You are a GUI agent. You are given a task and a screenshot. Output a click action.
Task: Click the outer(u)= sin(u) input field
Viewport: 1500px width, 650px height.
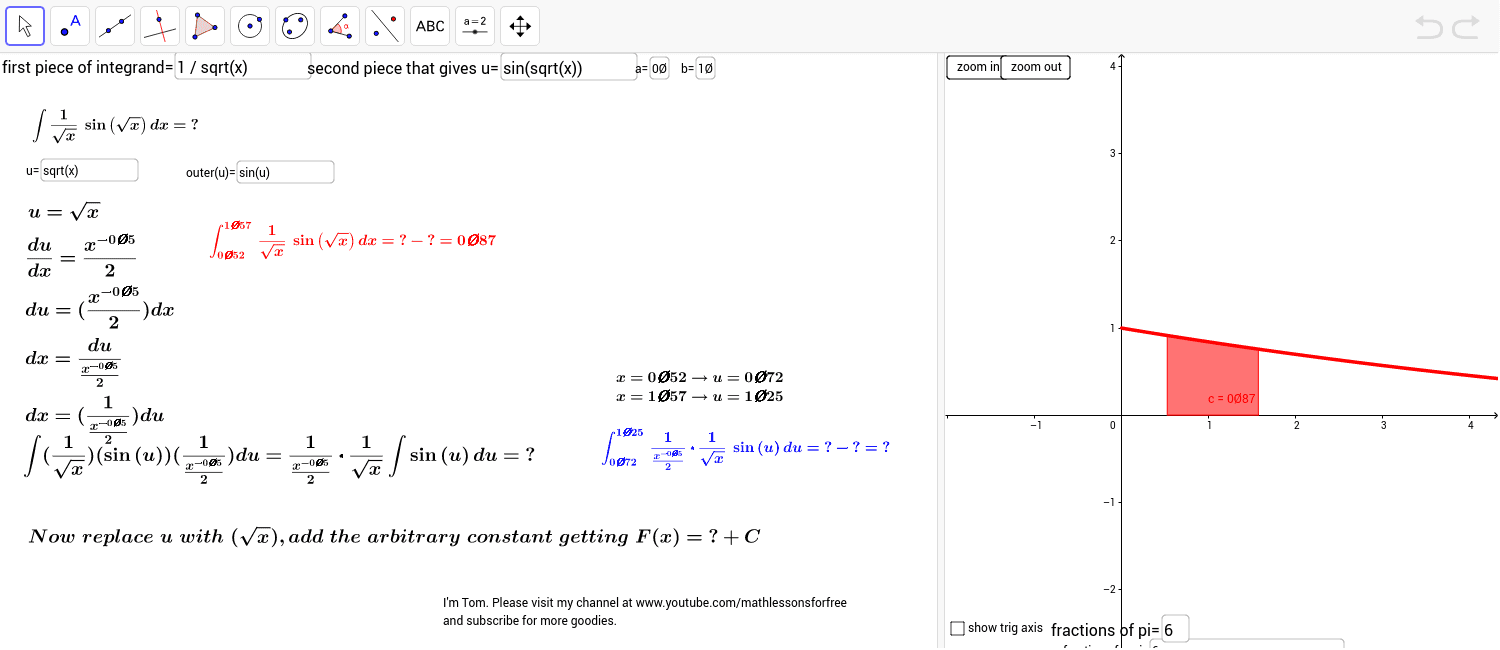285,172
